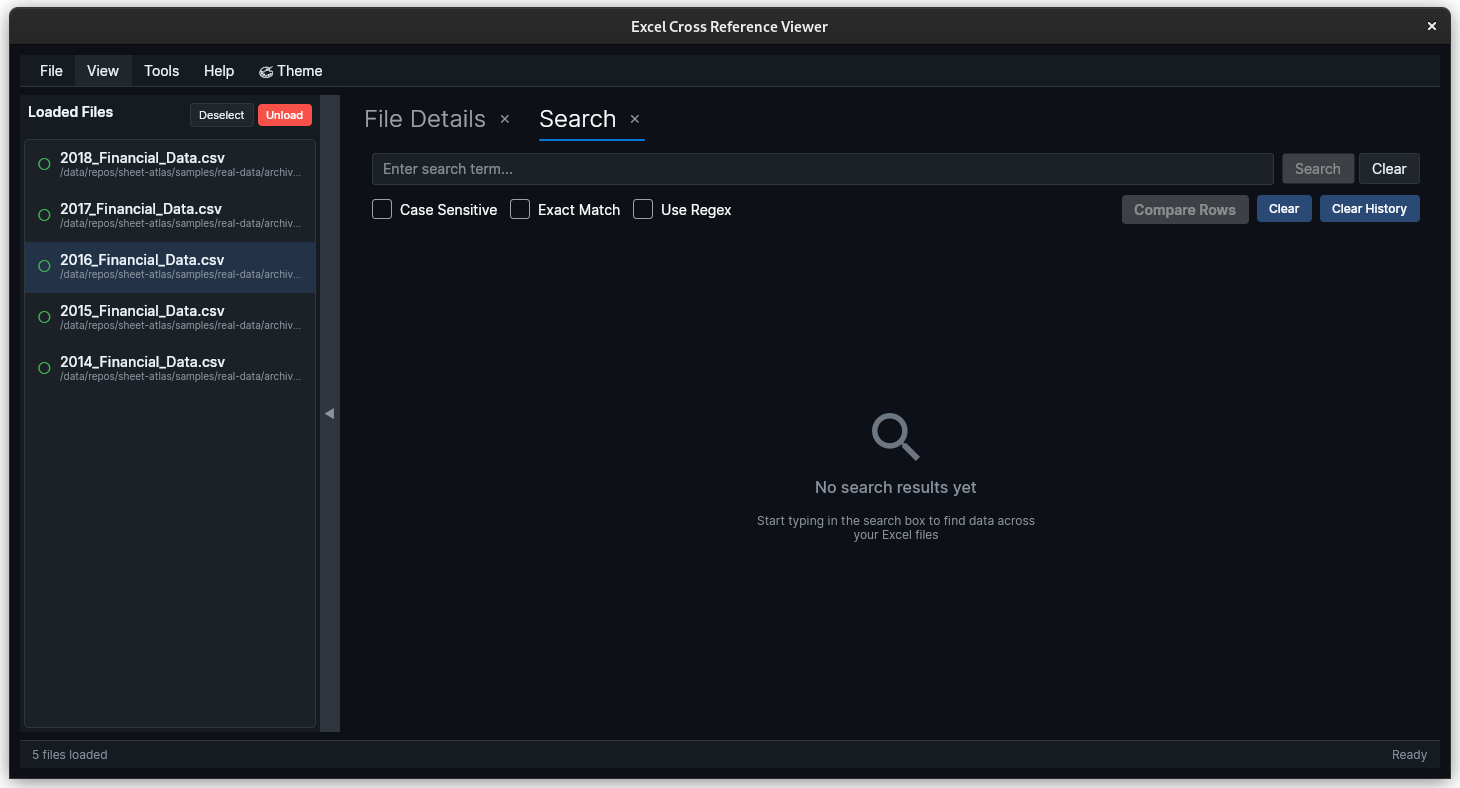The width and height of the screenshot is (1460, 788).
Task: Collapse the Loaded Files sidebar with the arrow
Action: tap(329, 413)
